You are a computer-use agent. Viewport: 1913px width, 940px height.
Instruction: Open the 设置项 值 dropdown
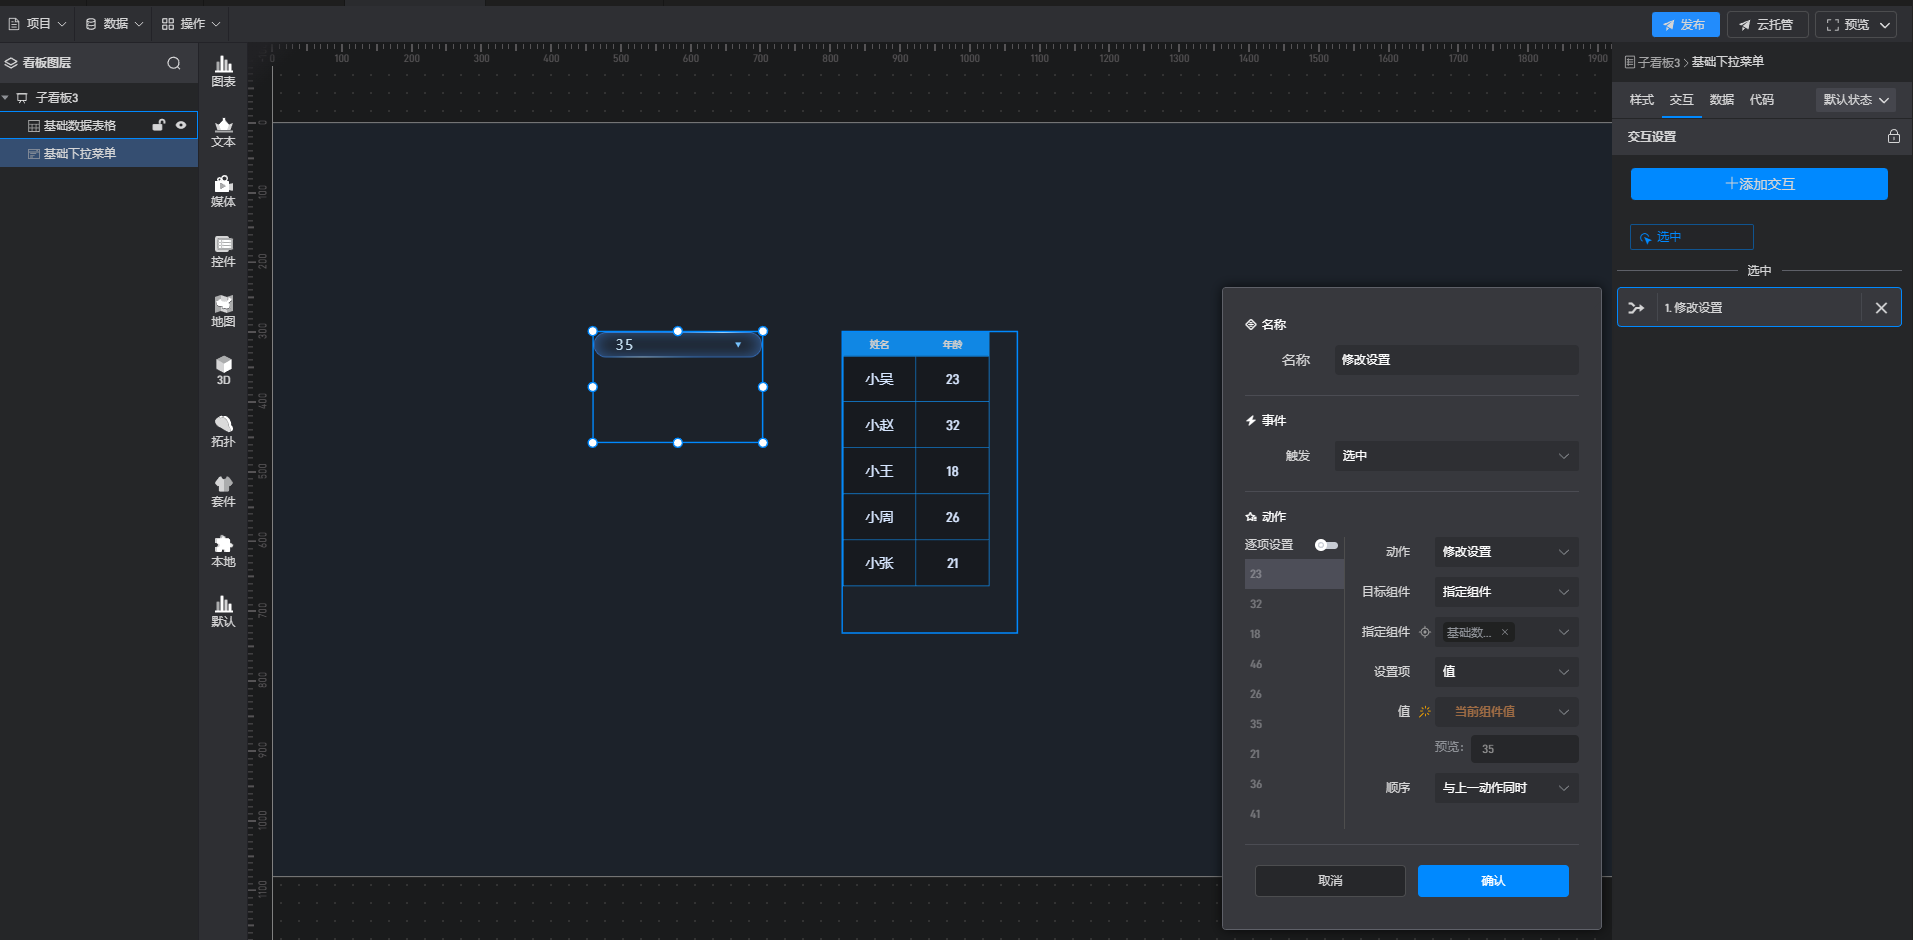pos(1506,672)
